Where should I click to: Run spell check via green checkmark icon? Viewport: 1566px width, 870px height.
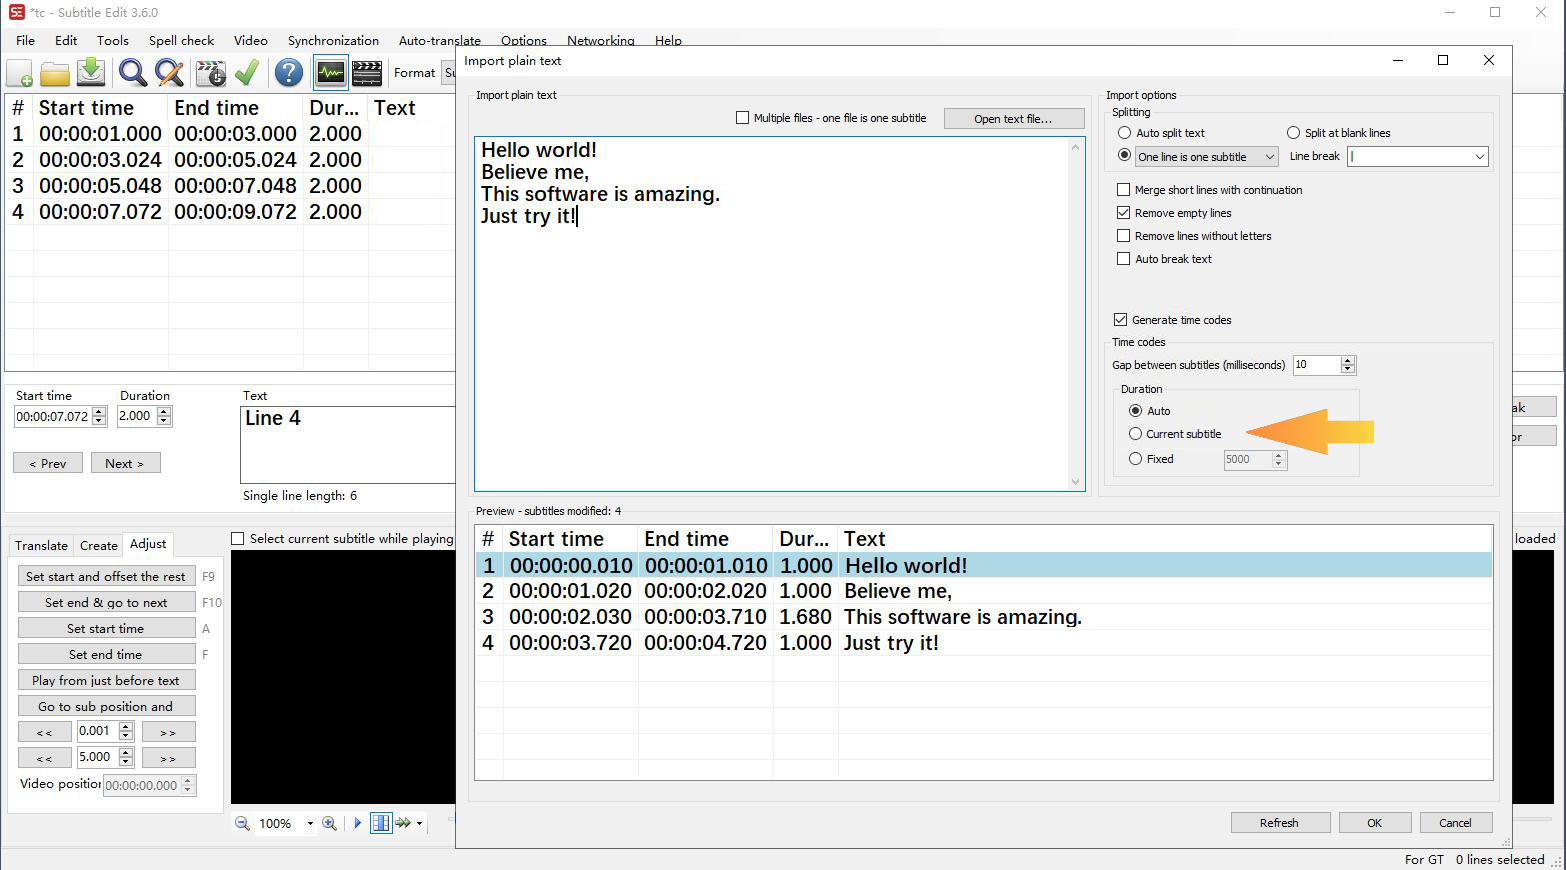point(248,72)
